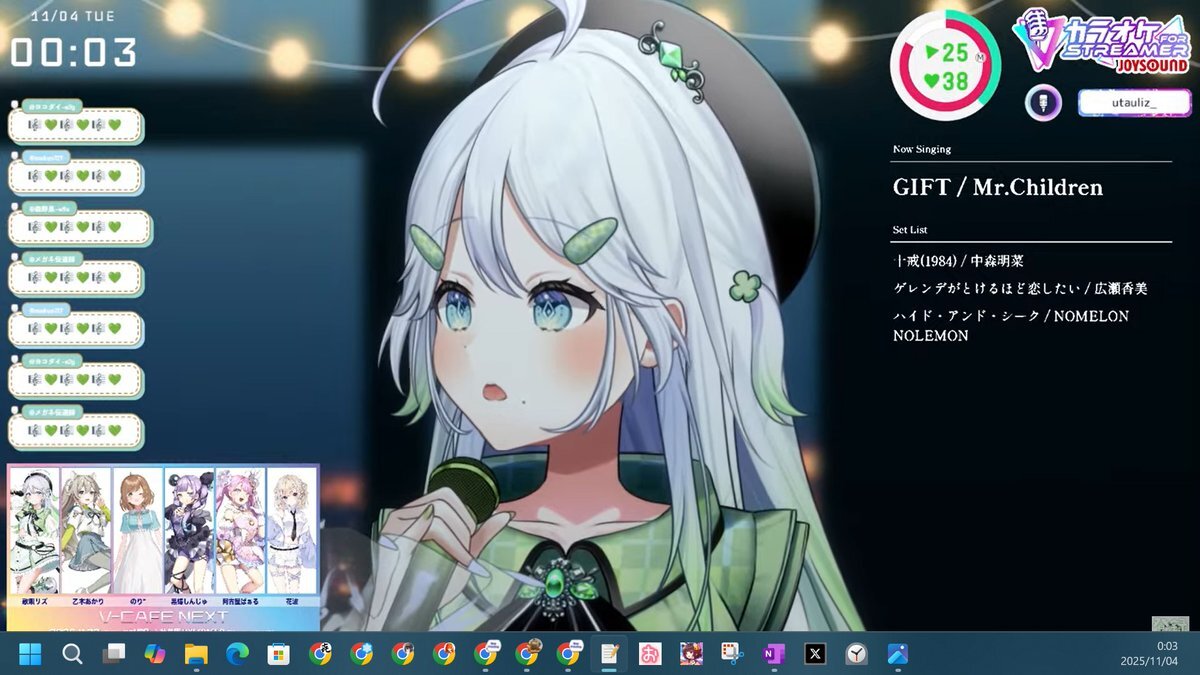Select the cat-eared 乙木あかり character card
Image resolution: width=1200 pixels, height=675 pixels.
coord(86,531)
